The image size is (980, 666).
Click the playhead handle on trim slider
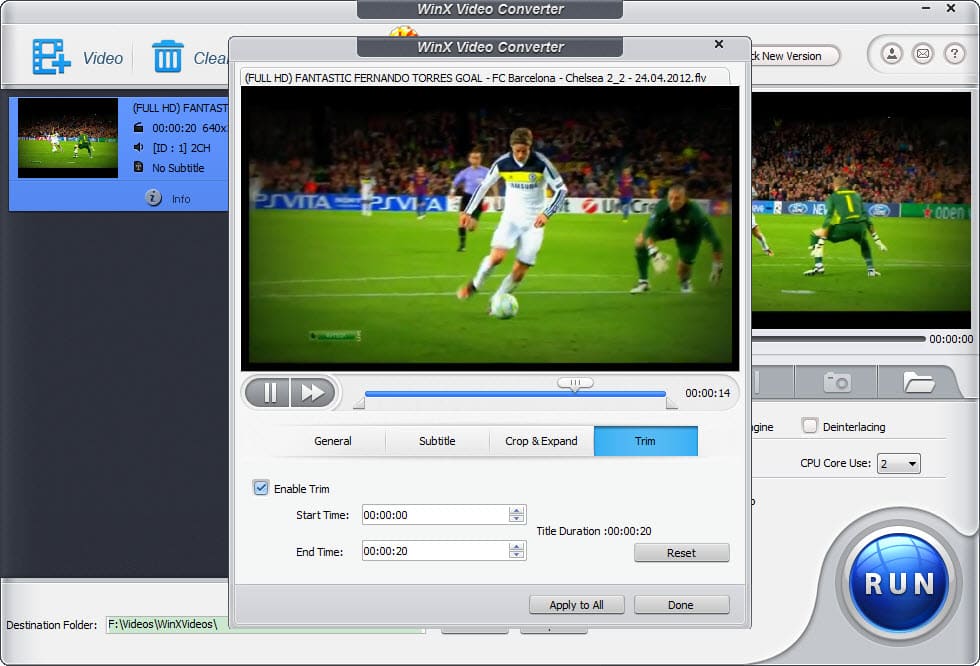575,384
